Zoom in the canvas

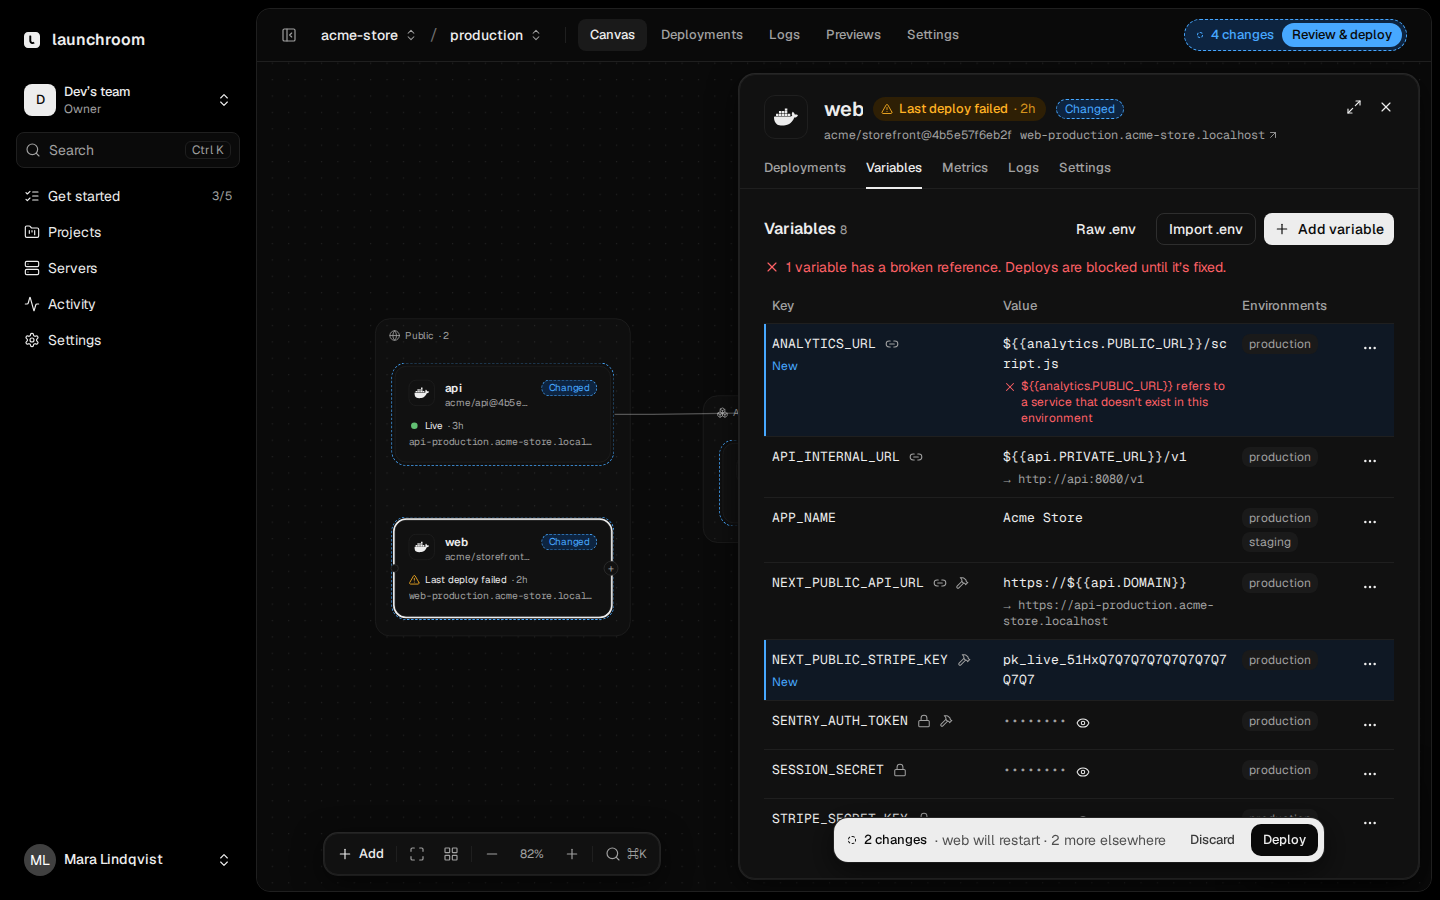[572, 854]
